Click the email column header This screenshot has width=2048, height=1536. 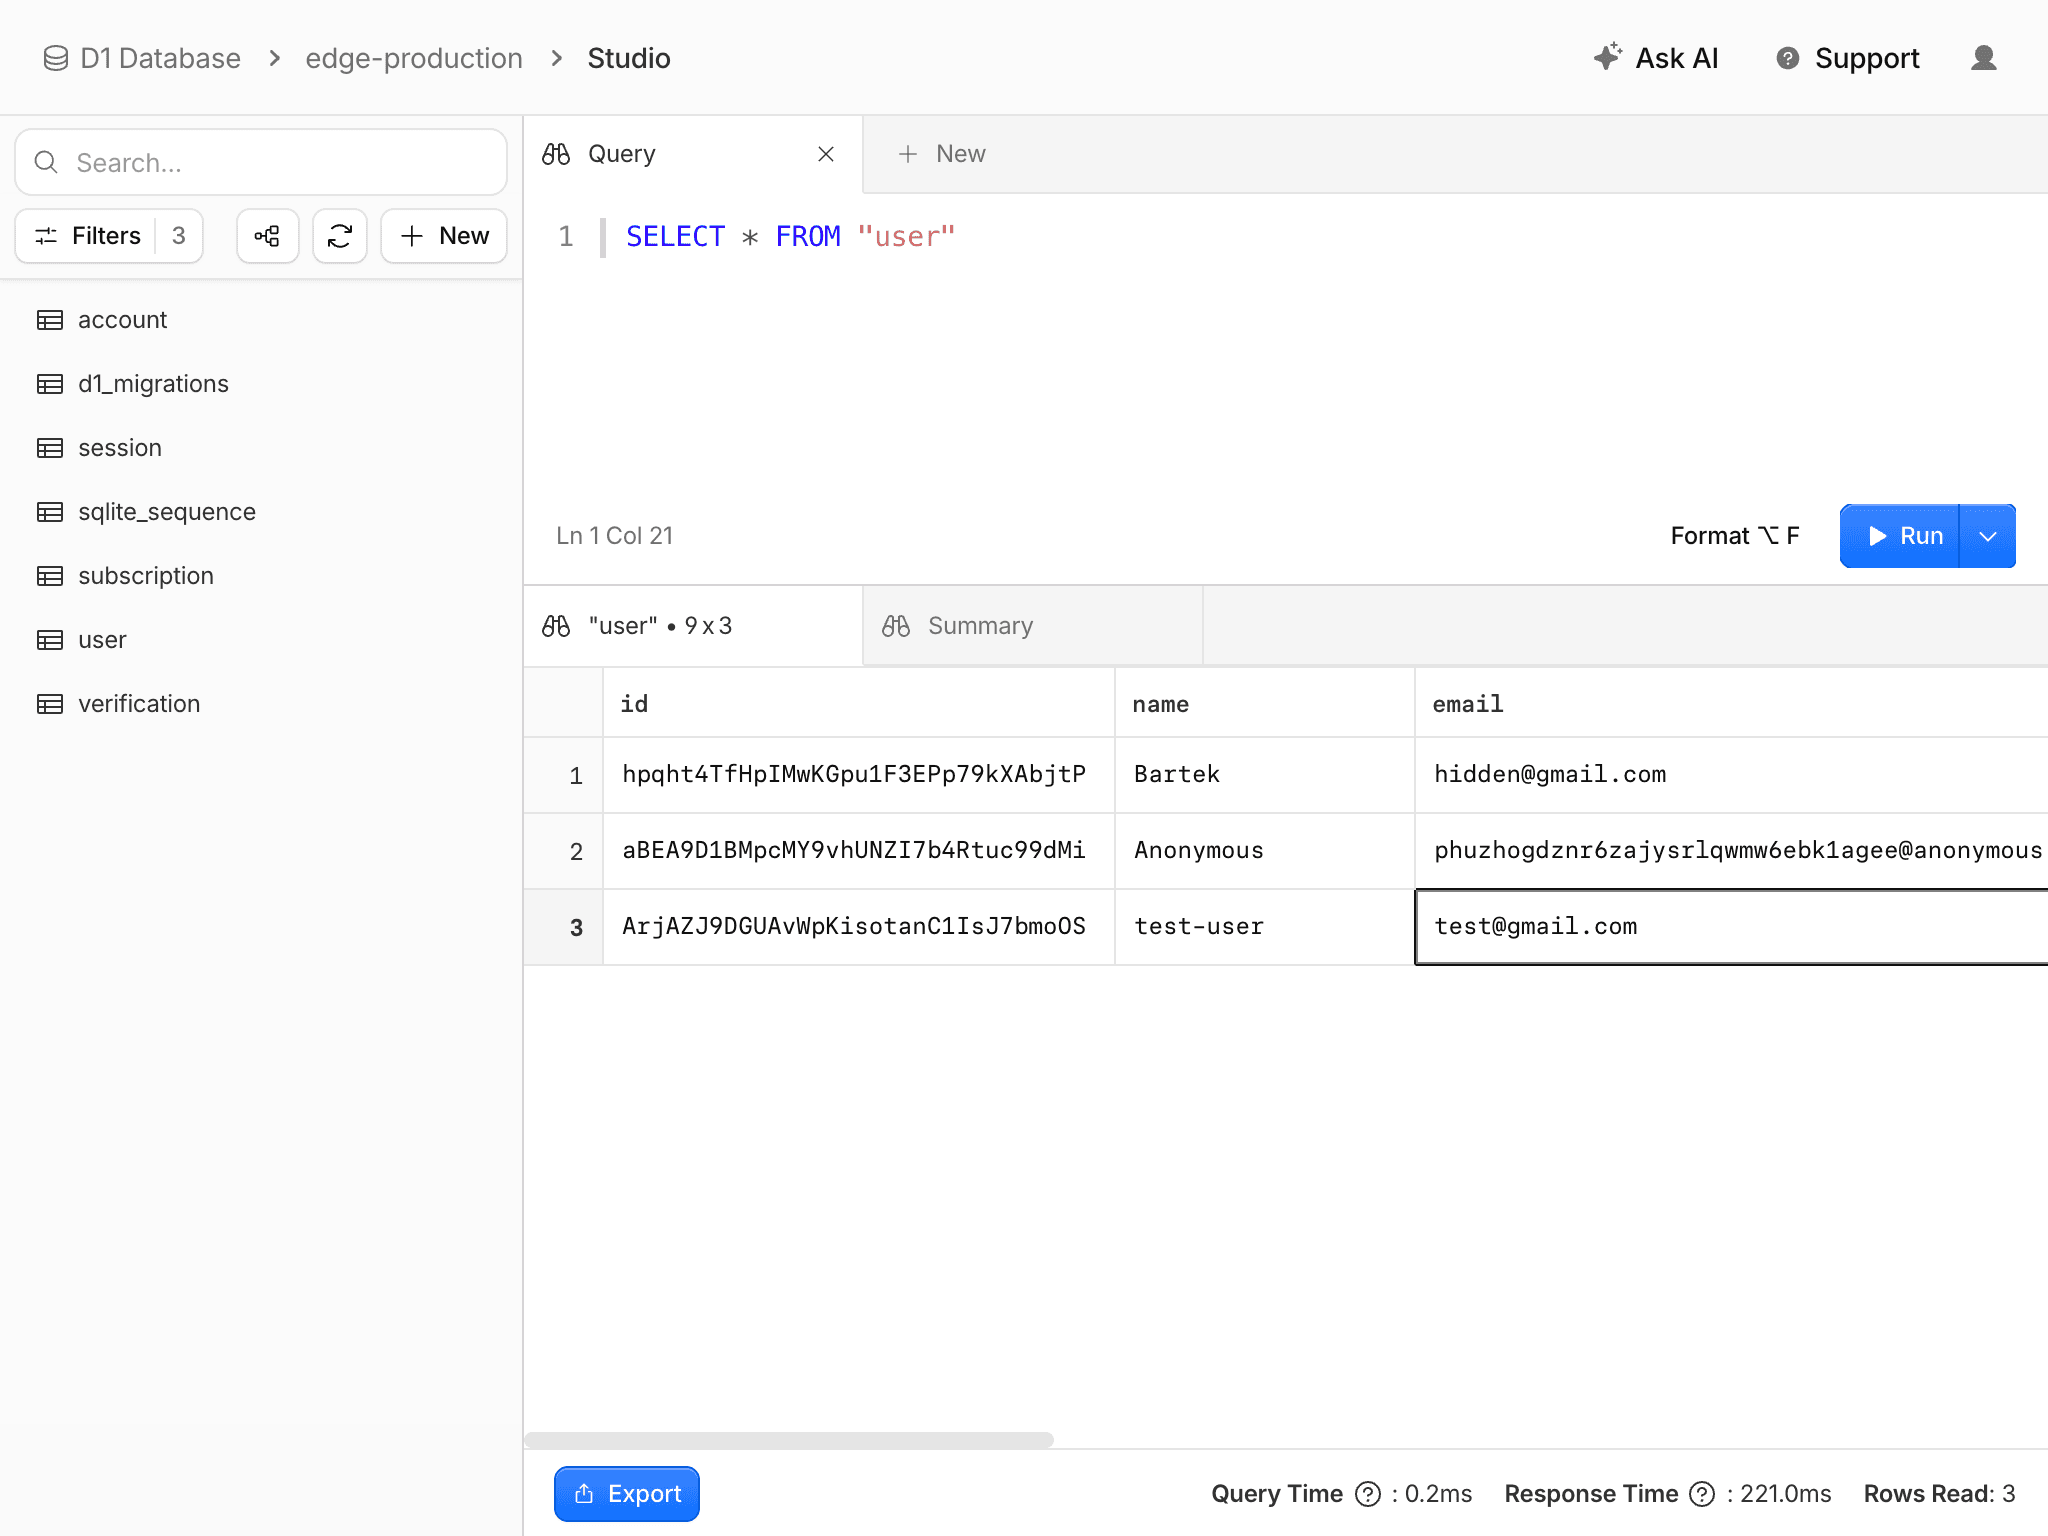[x=1732, y=704]
